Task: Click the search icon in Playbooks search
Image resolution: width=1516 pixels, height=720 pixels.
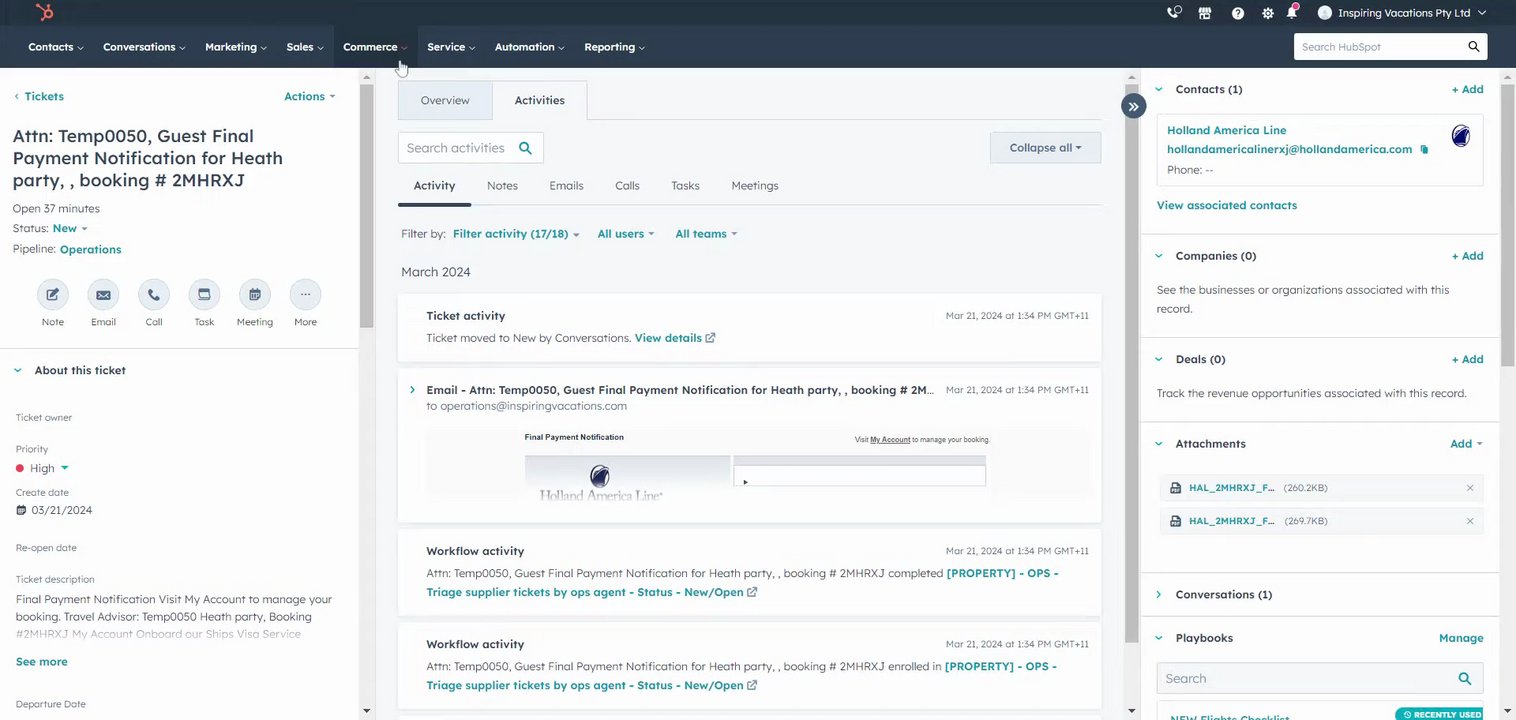Action: point(1465,678)
